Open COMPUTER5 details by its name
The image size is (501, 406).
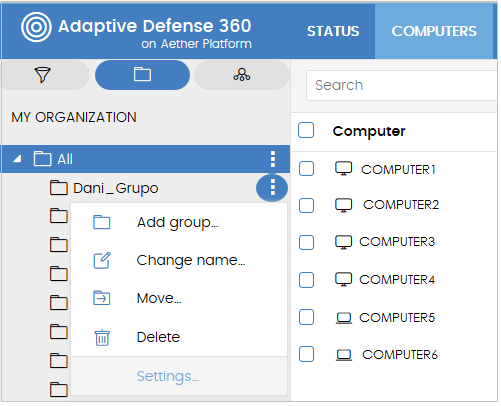(397, 318)
